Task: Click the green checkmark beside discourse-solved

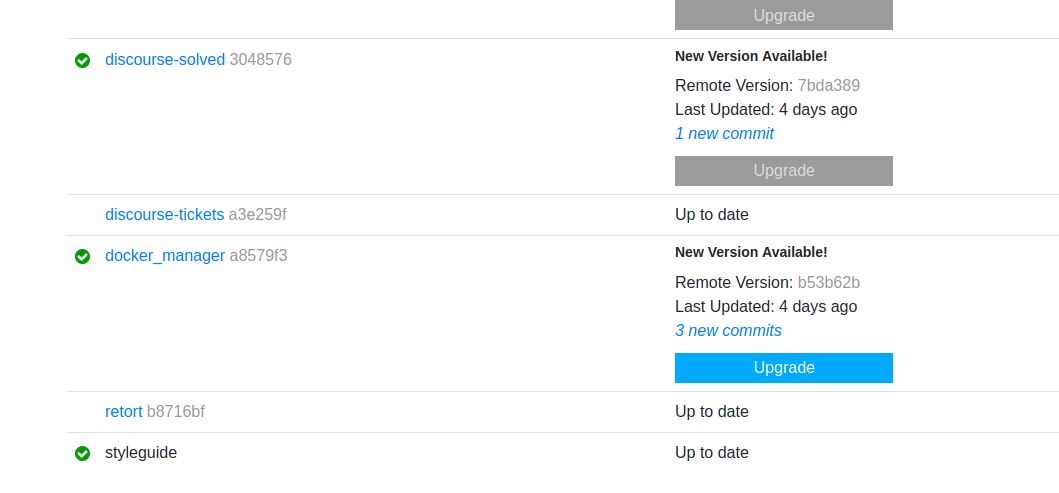Action: tap(83, 60)
